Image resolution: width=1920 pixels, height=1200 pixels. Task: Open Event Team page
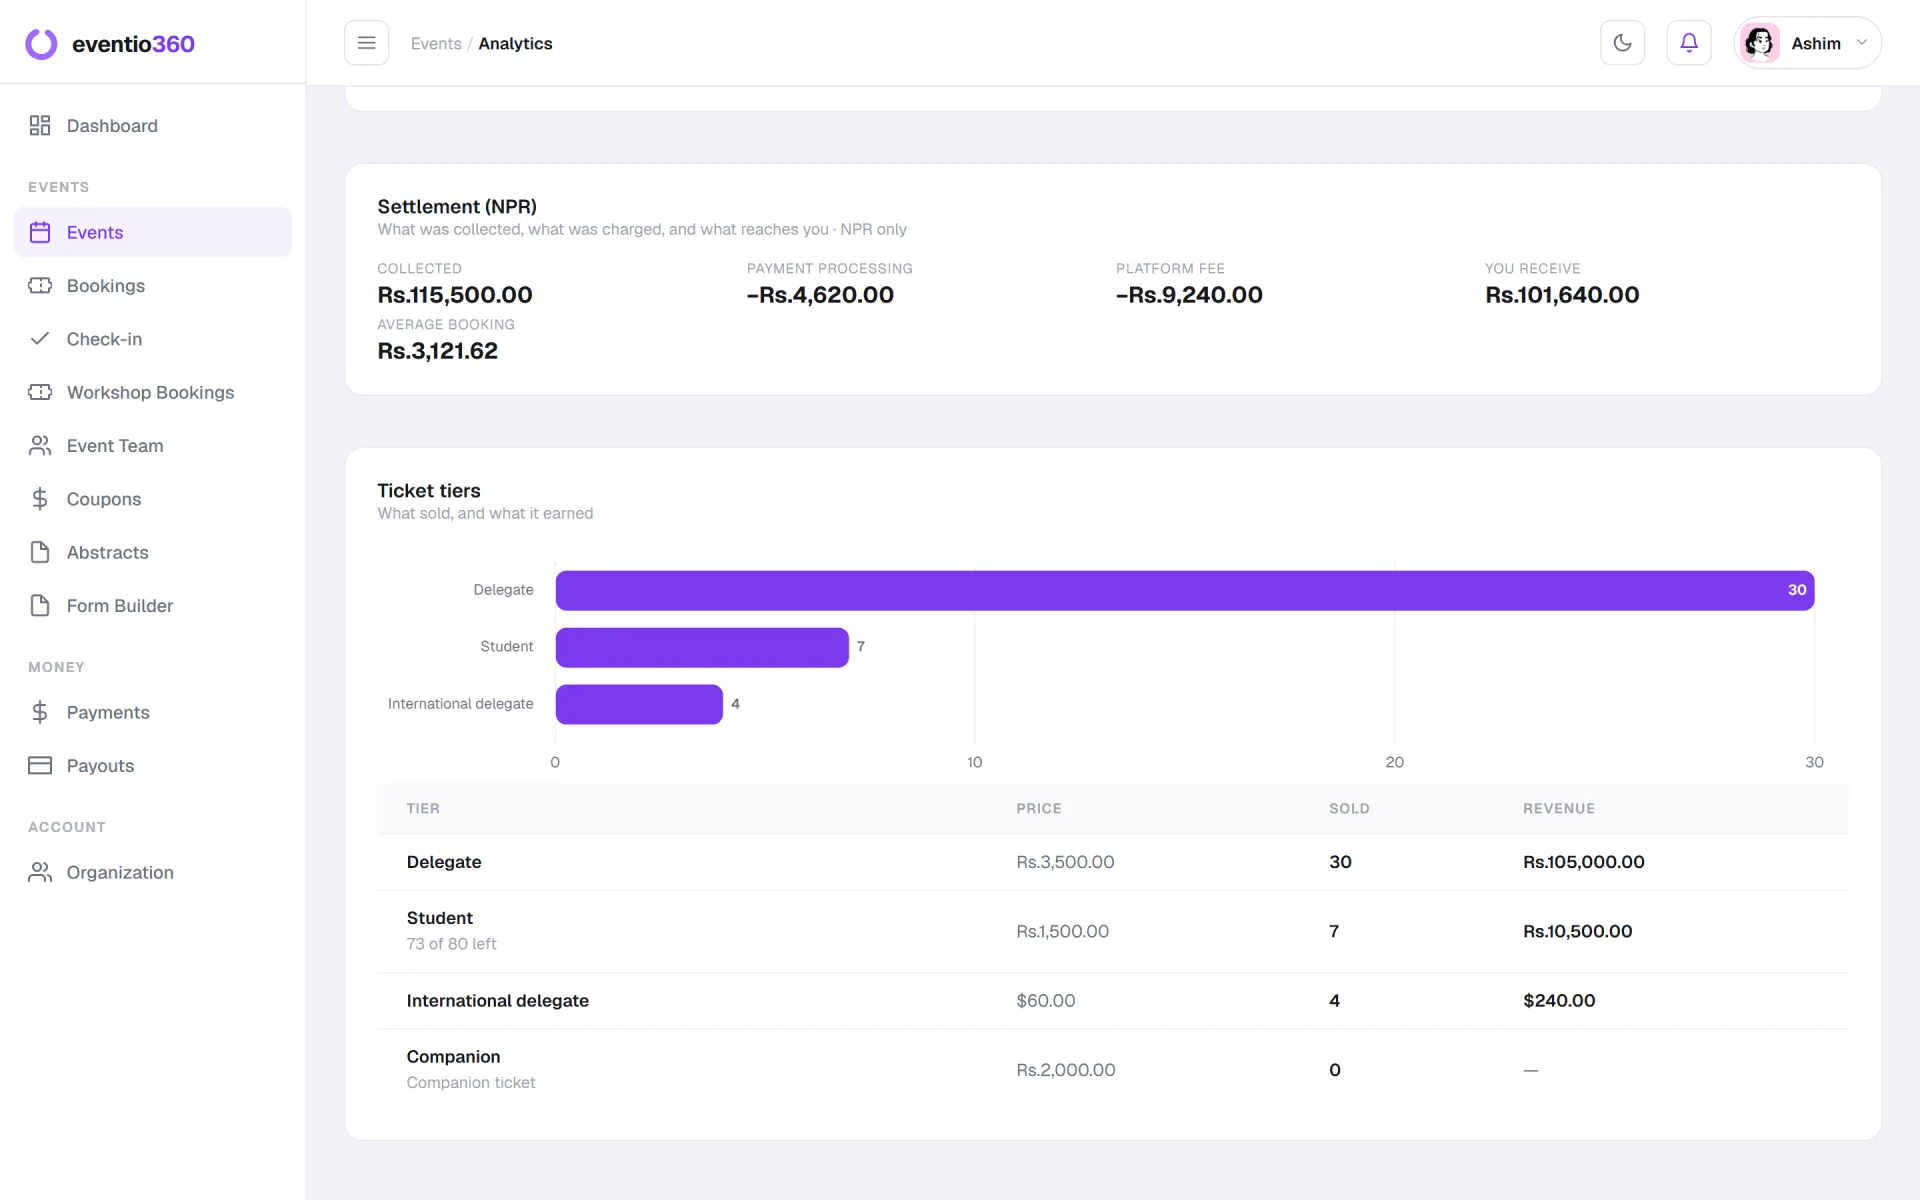pos(153,446)
